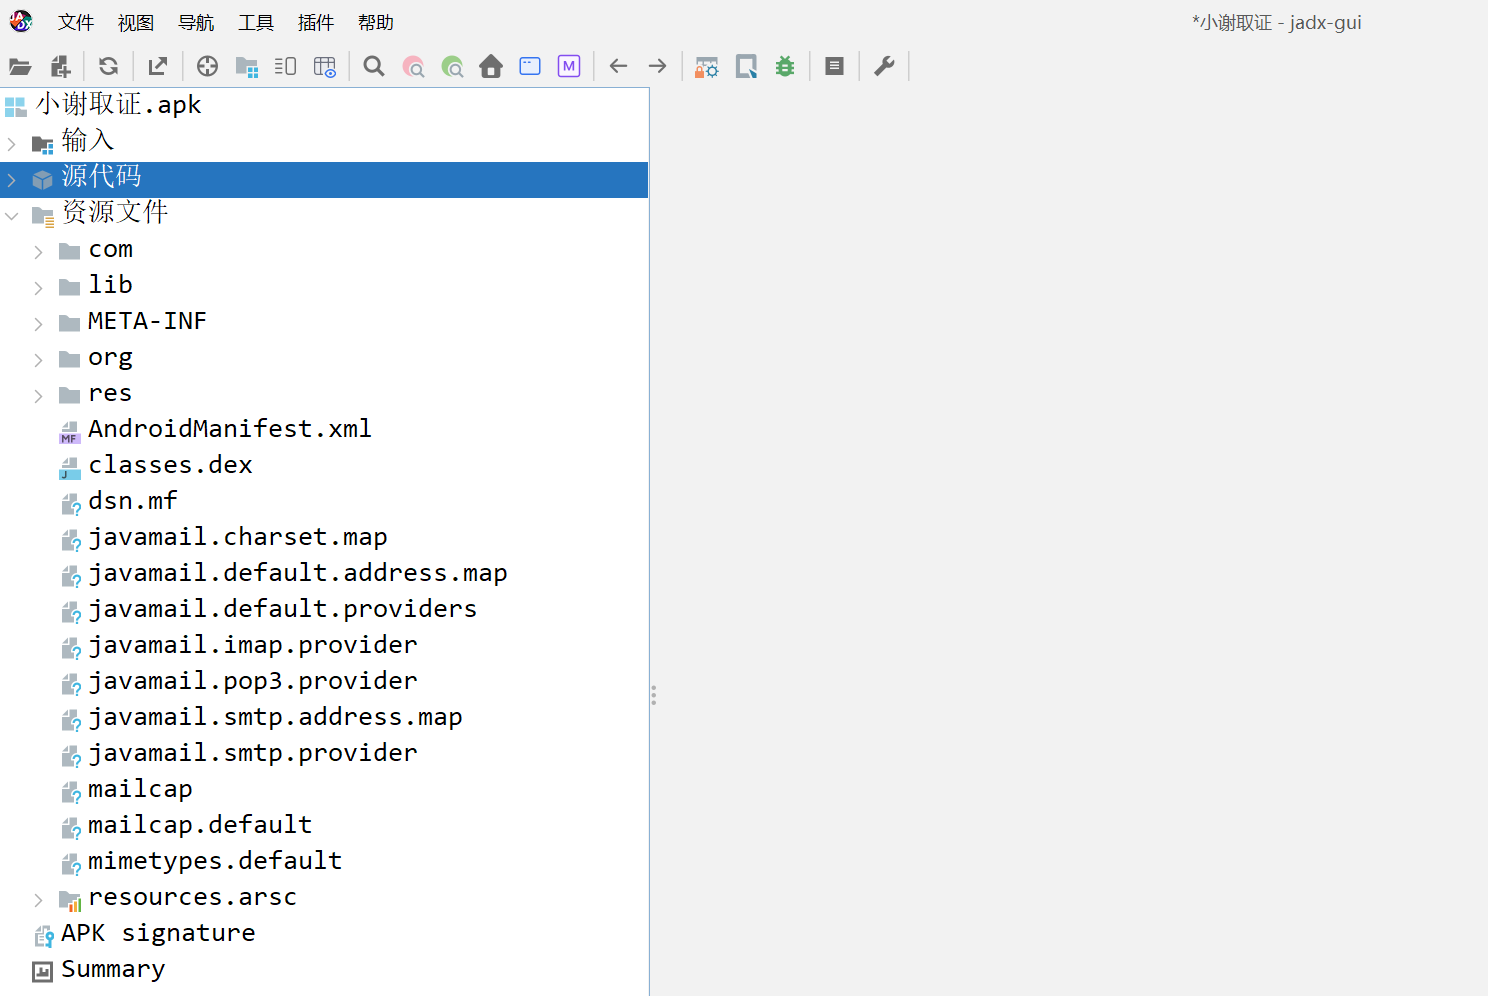This screenshot has width=1488, height=996.
Task: Select javamail.default.address.map file
Action: pyautogui.click(x=298, y=573)
